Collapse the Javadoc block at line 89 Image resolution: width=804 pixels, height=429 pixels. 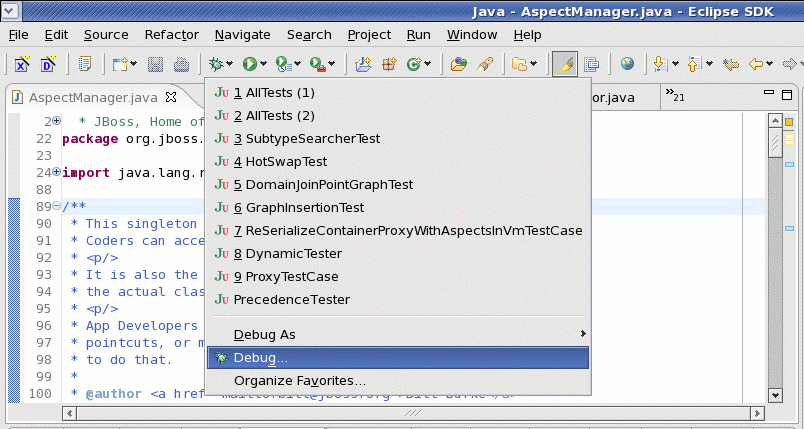point(56,206)
